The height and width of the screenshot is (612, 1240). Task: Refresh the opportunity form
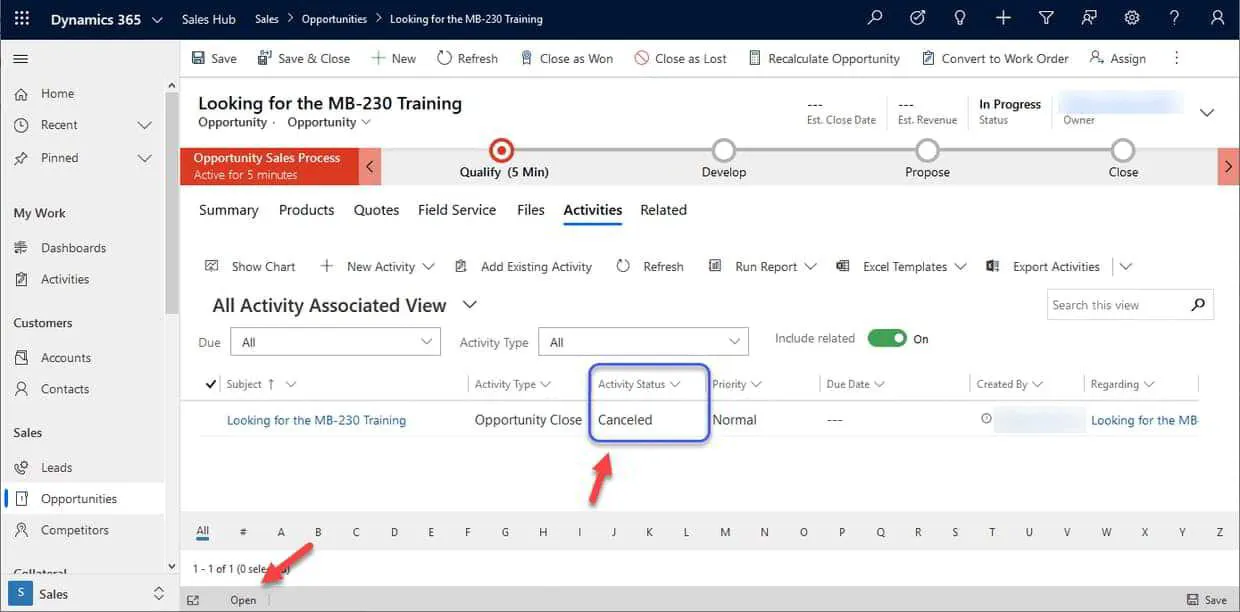coord(467,58)
